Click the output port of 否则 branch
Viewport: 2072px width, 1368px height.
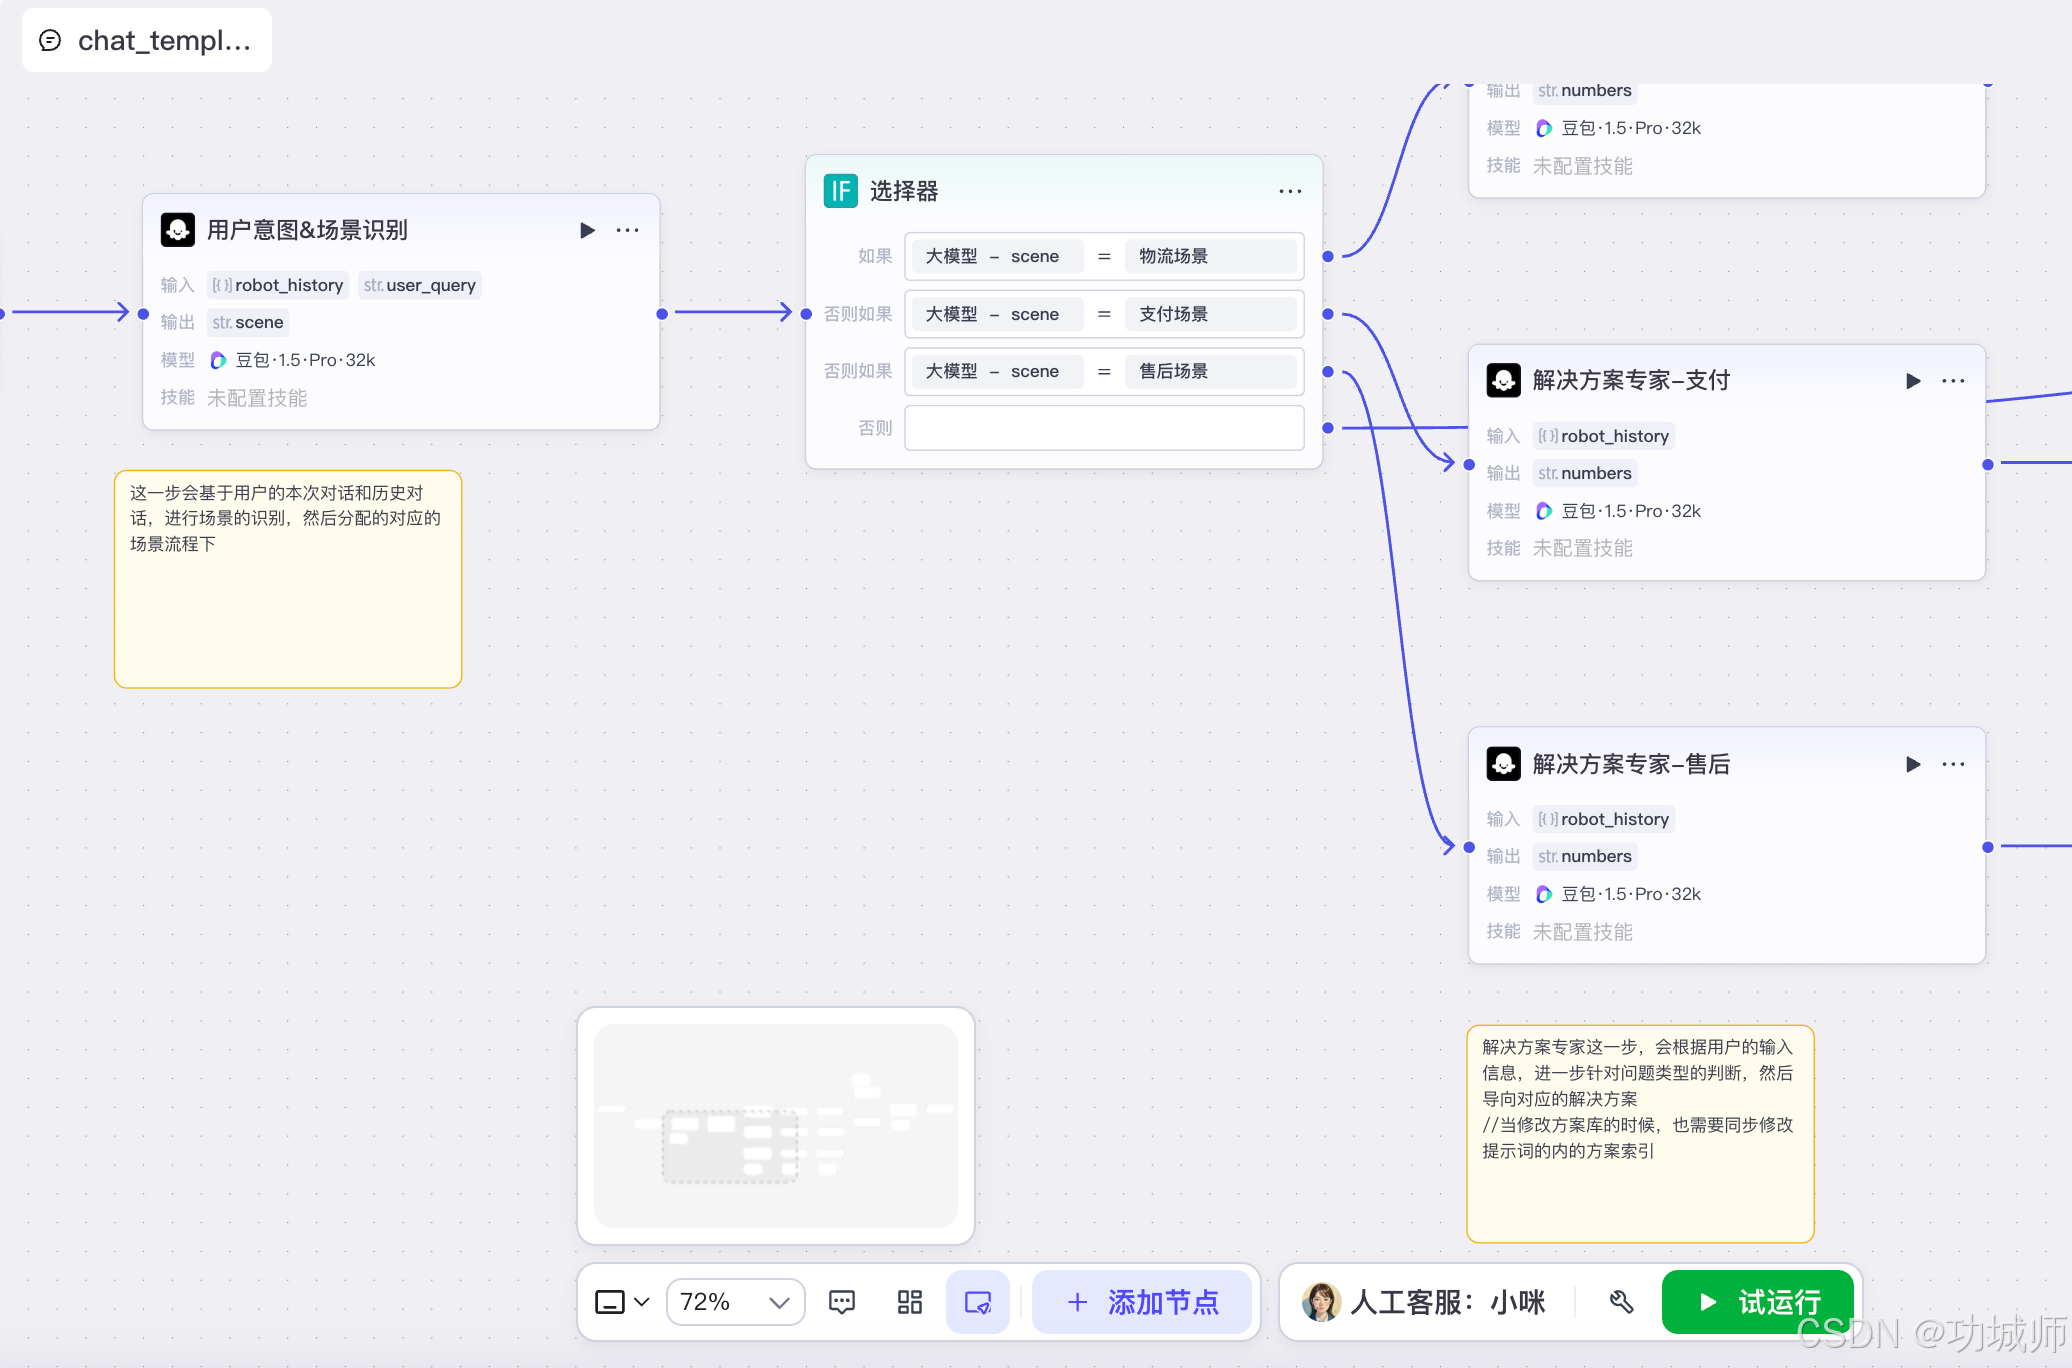pos(1328,428)
